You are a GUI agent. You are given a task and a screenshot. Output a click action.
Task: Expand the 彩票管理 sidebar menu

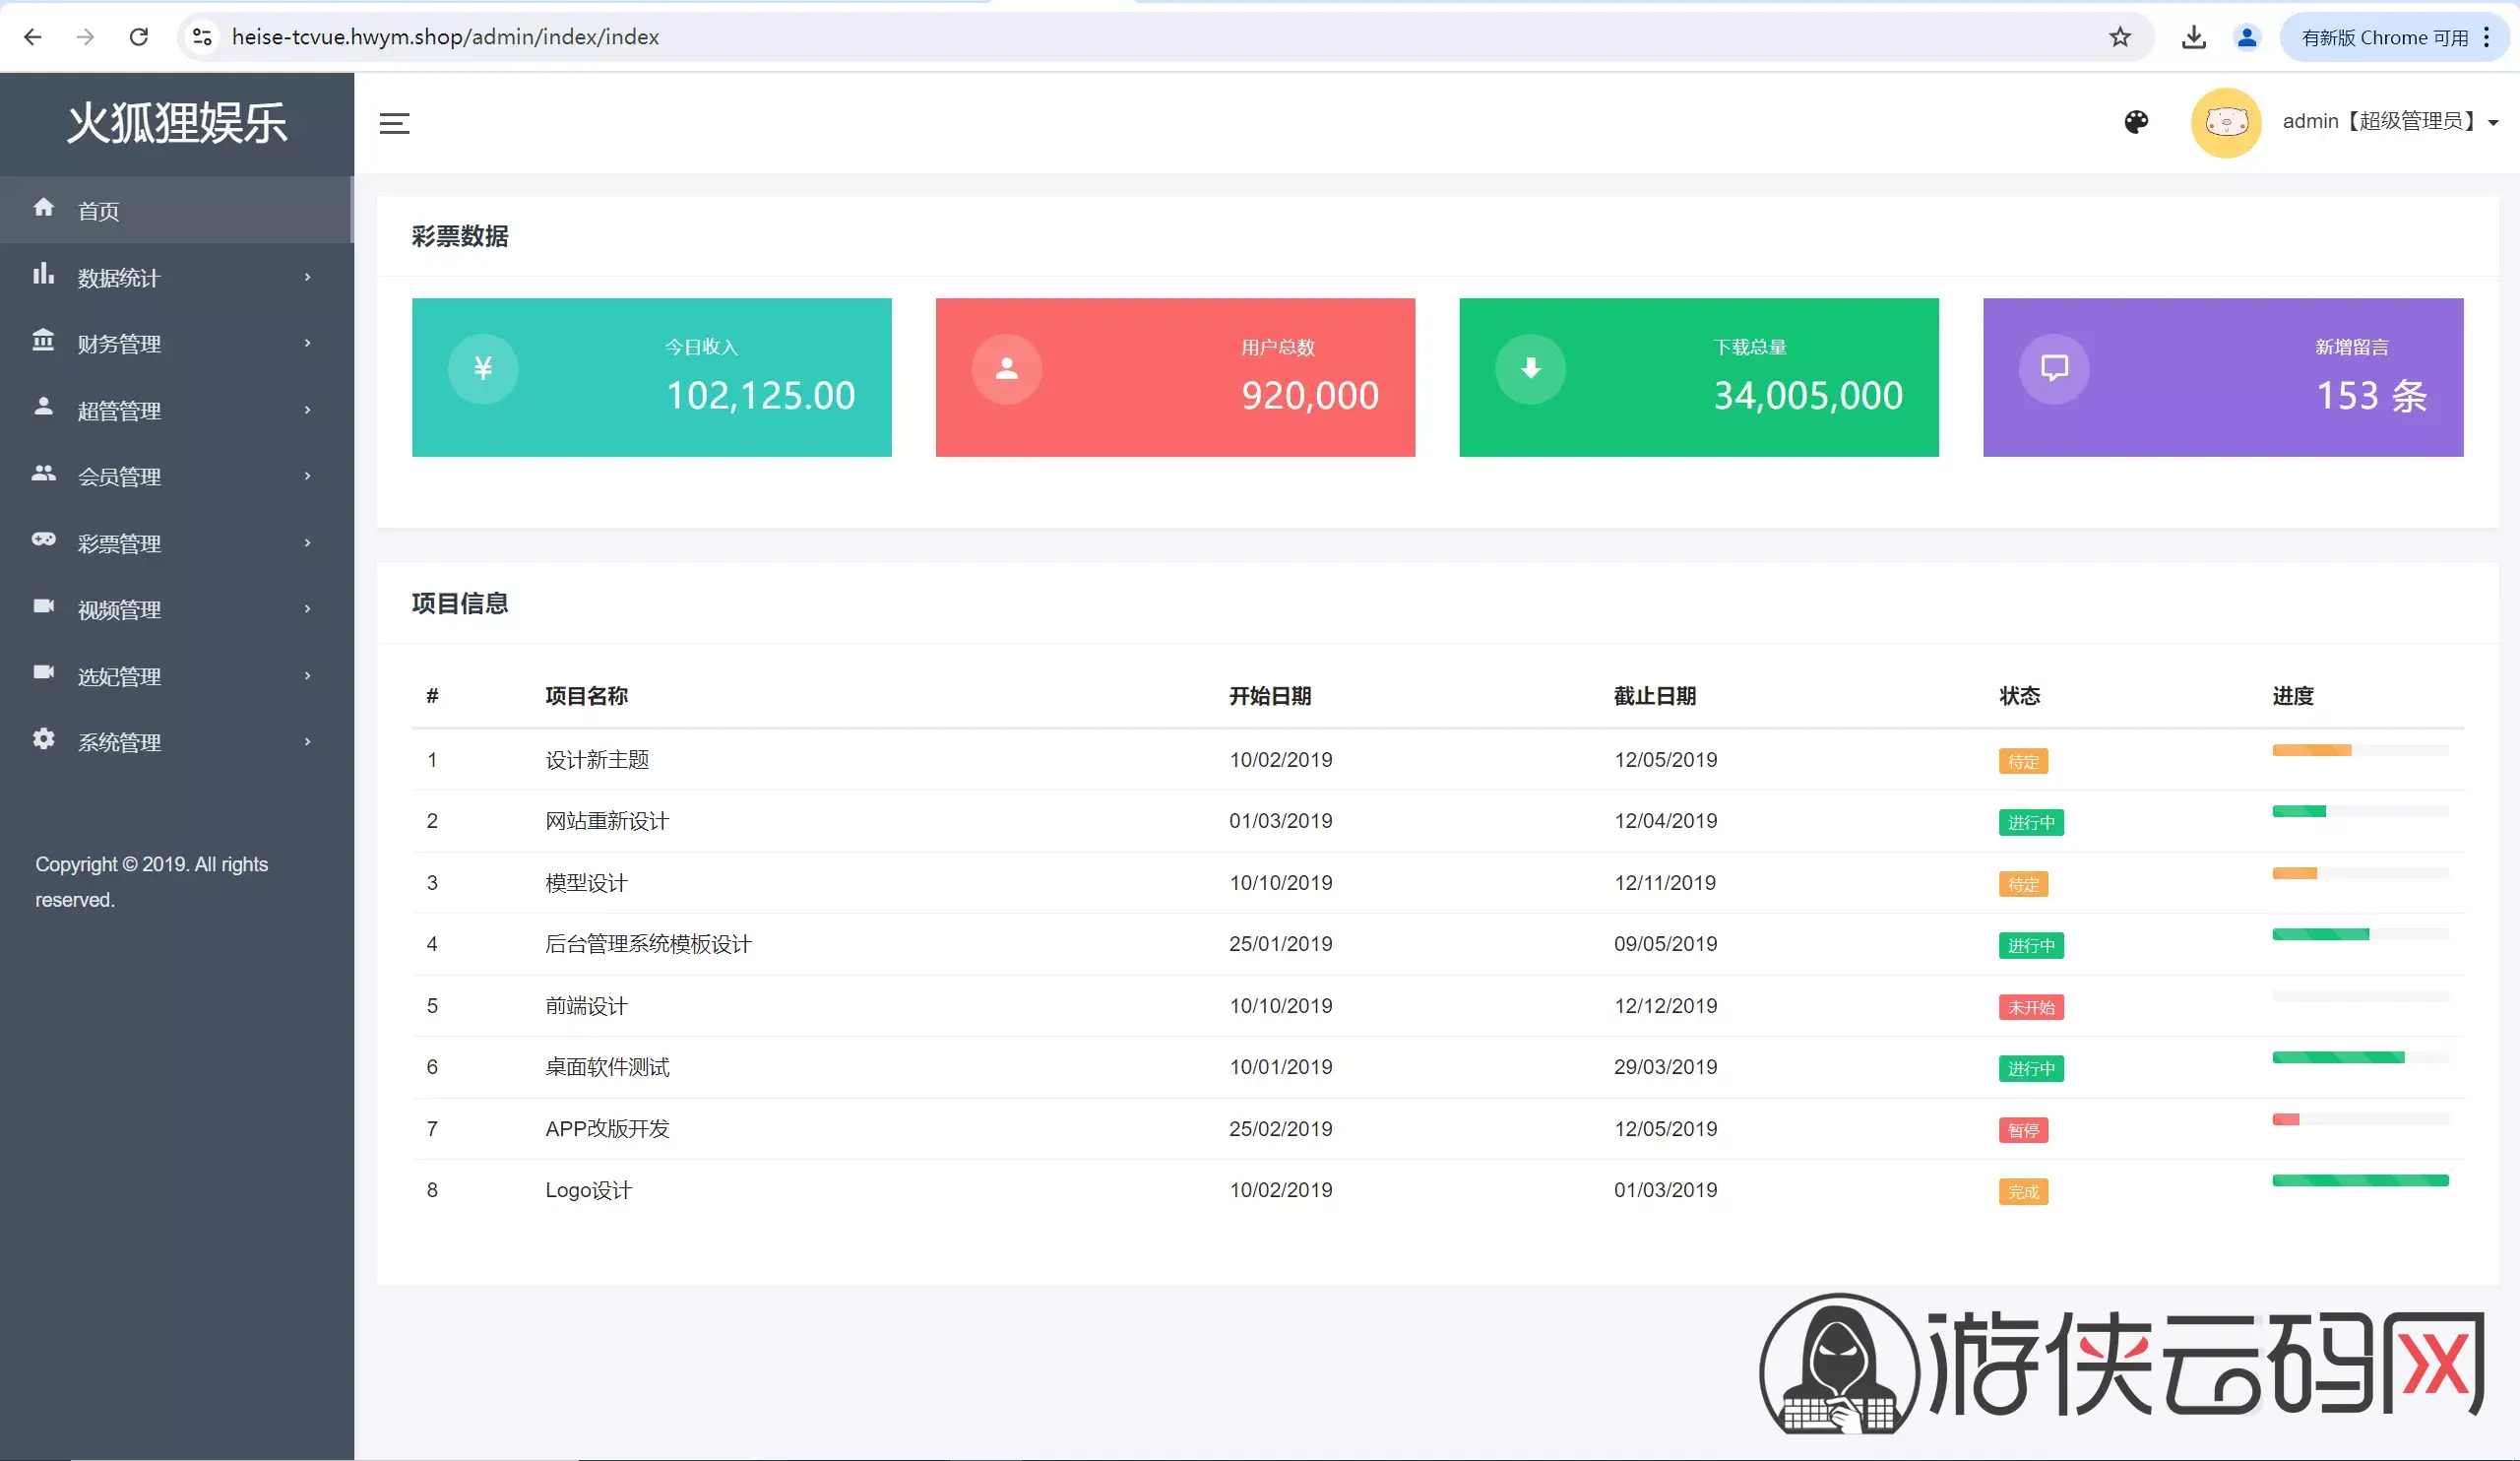click(177, 543)
